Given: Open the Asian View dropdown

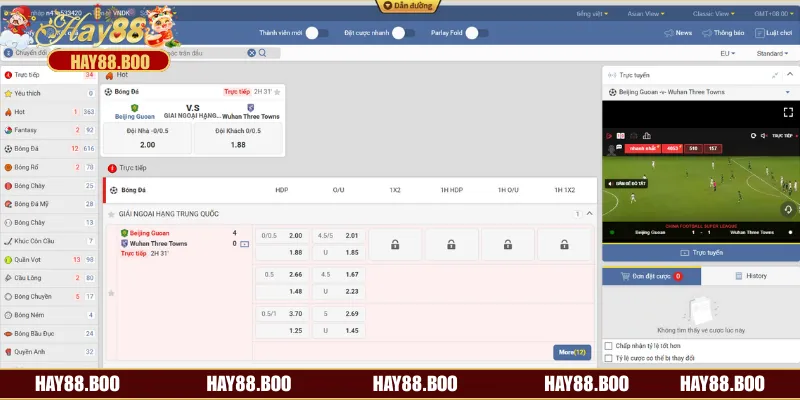Looking at the screenshot, I should [x=646, y=14].
